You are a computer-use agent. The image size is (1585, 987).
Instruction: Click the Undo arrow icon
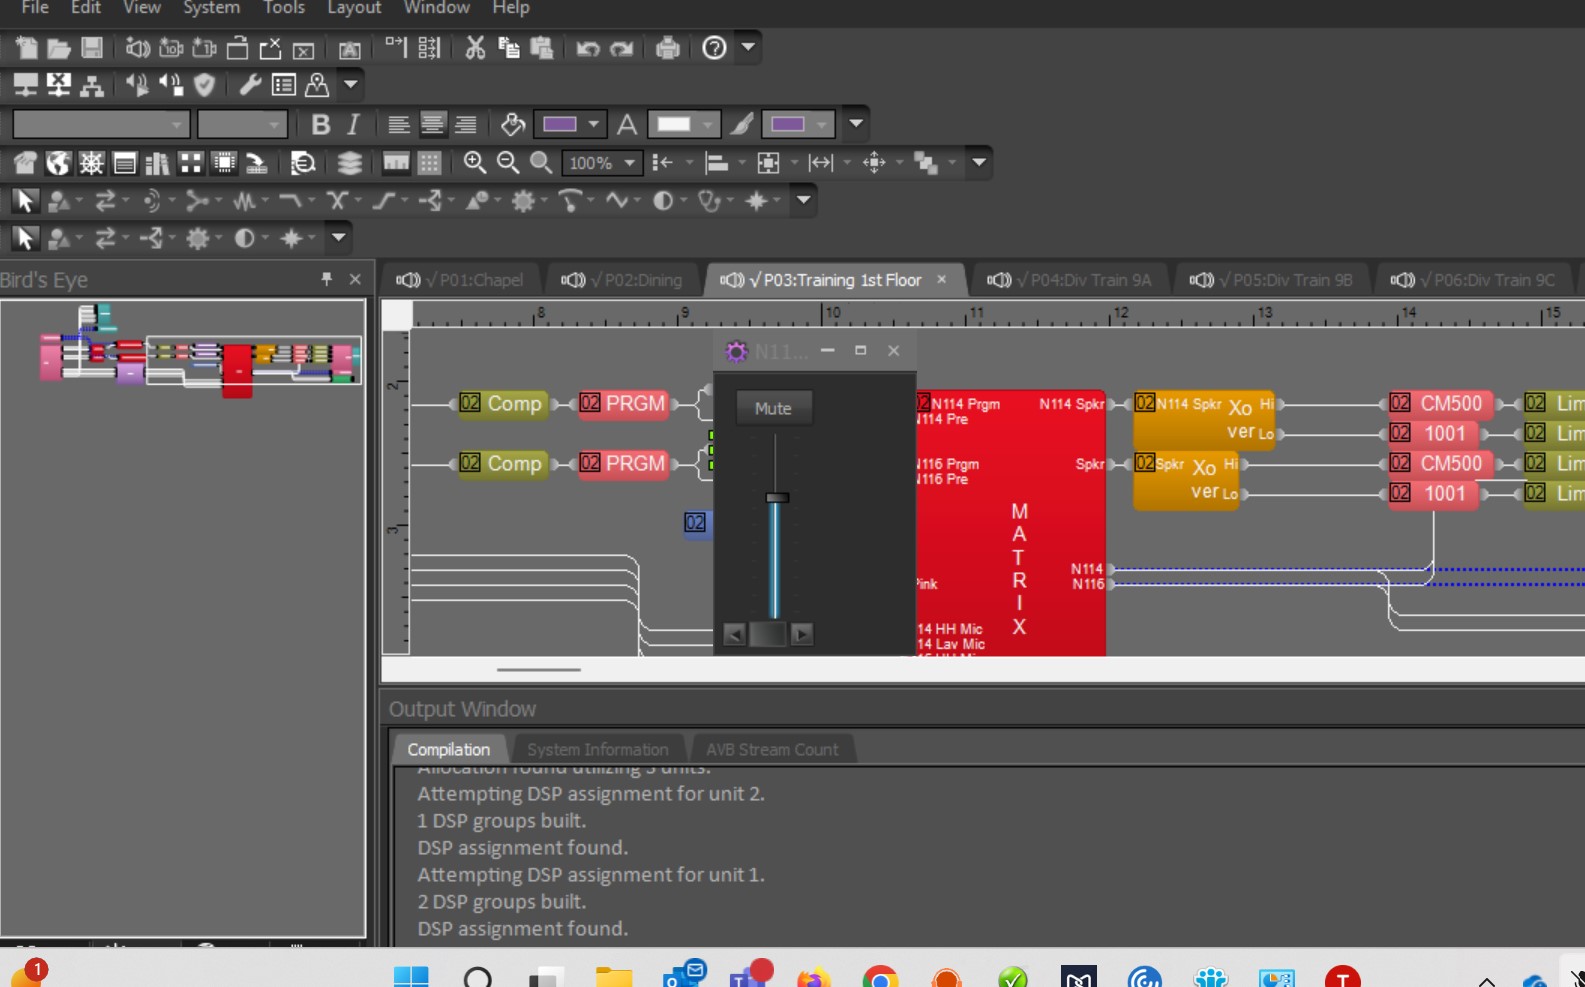[587, 48]
